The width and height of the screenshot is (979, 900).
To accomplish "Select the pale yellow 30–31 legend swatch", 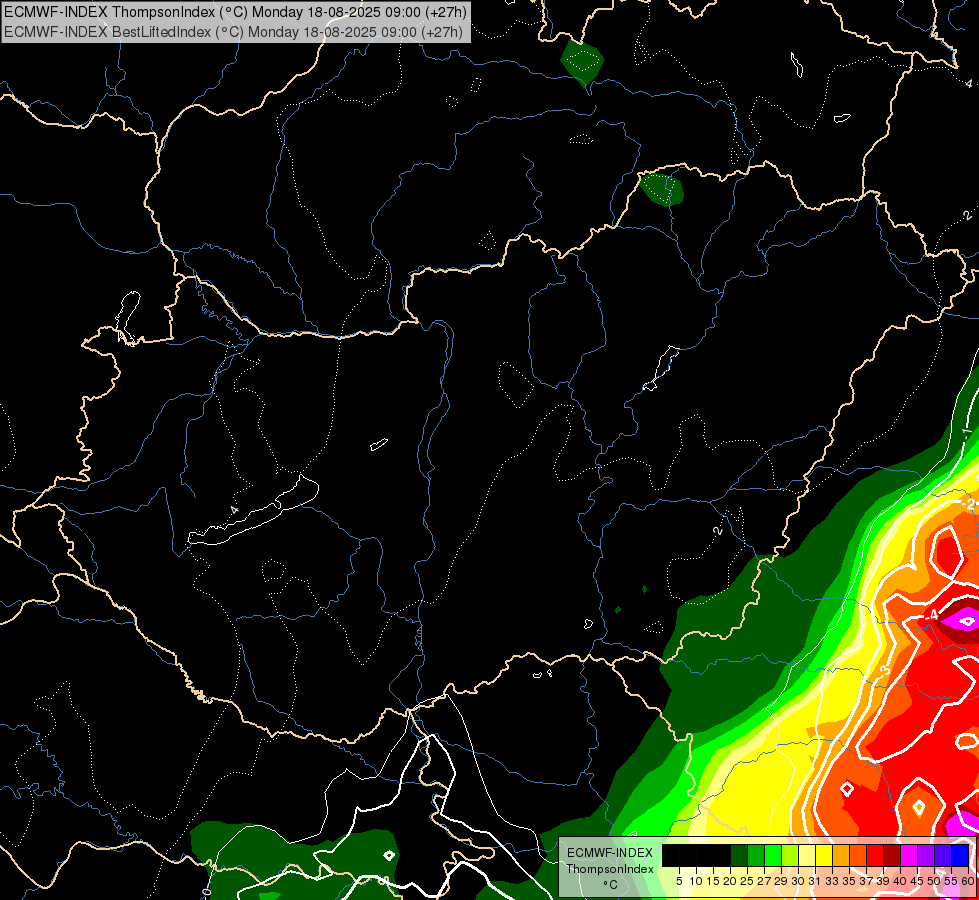I will [807, 856].
